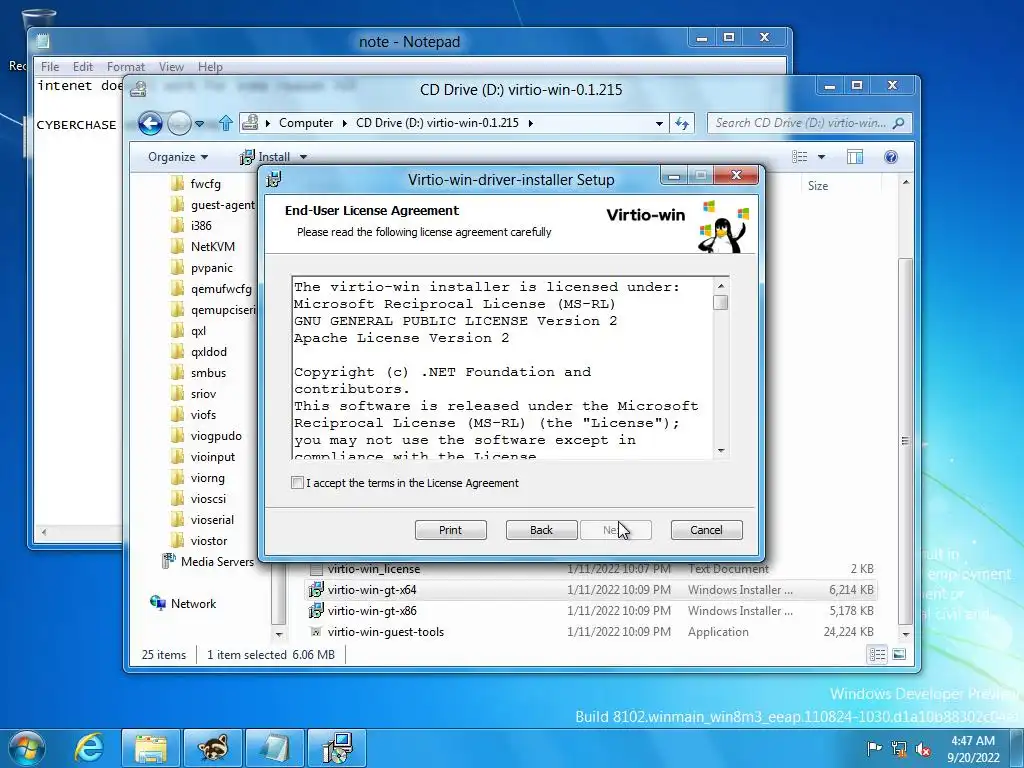Viewport: 1024px width, 768px height.
Task: Click the muted volume tray icon
Action: click(x=923, y=749)
